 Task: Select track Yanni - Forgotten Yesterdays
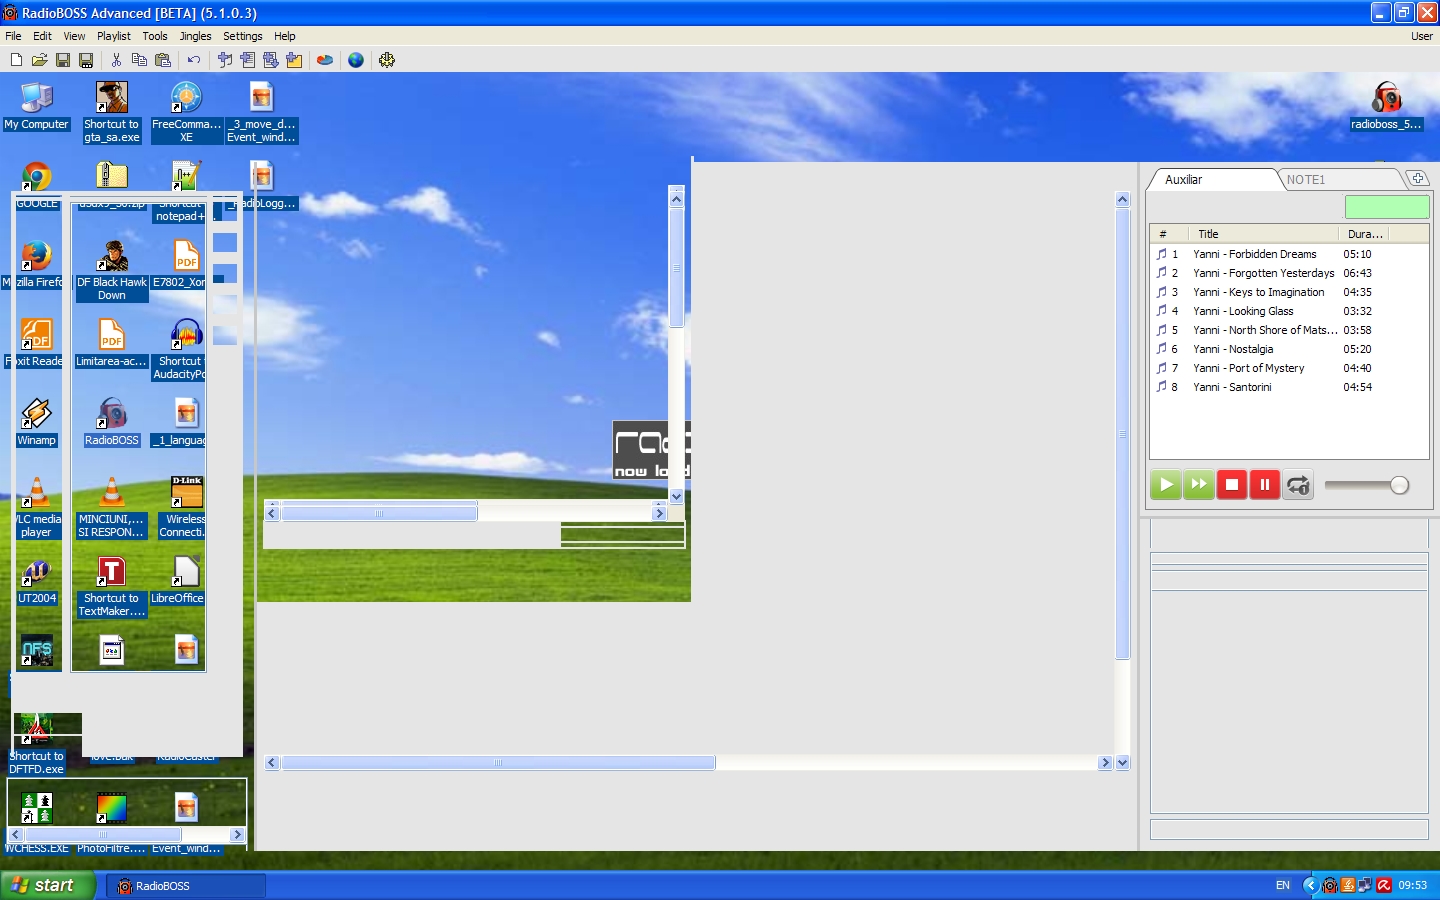[x=1289, y=273]
